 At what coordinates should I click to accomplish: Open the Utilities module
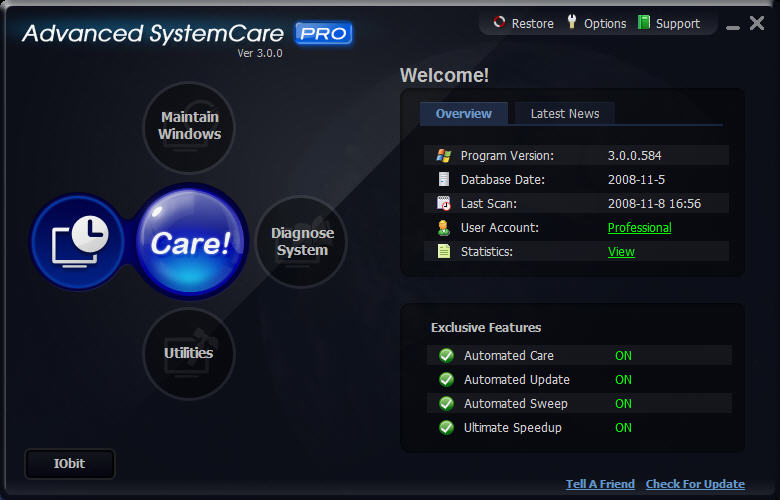[x=189, y=353]
